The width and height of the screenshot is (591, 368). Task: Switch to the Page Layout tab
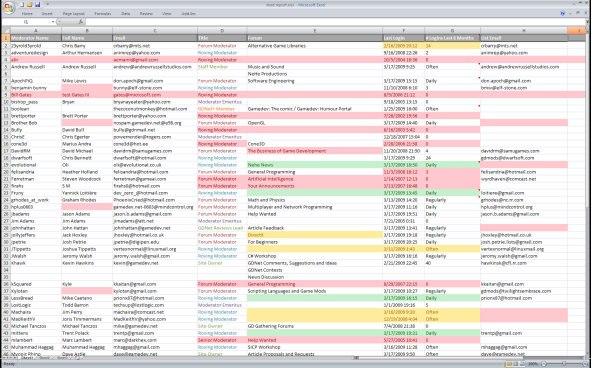pos(73,14)
